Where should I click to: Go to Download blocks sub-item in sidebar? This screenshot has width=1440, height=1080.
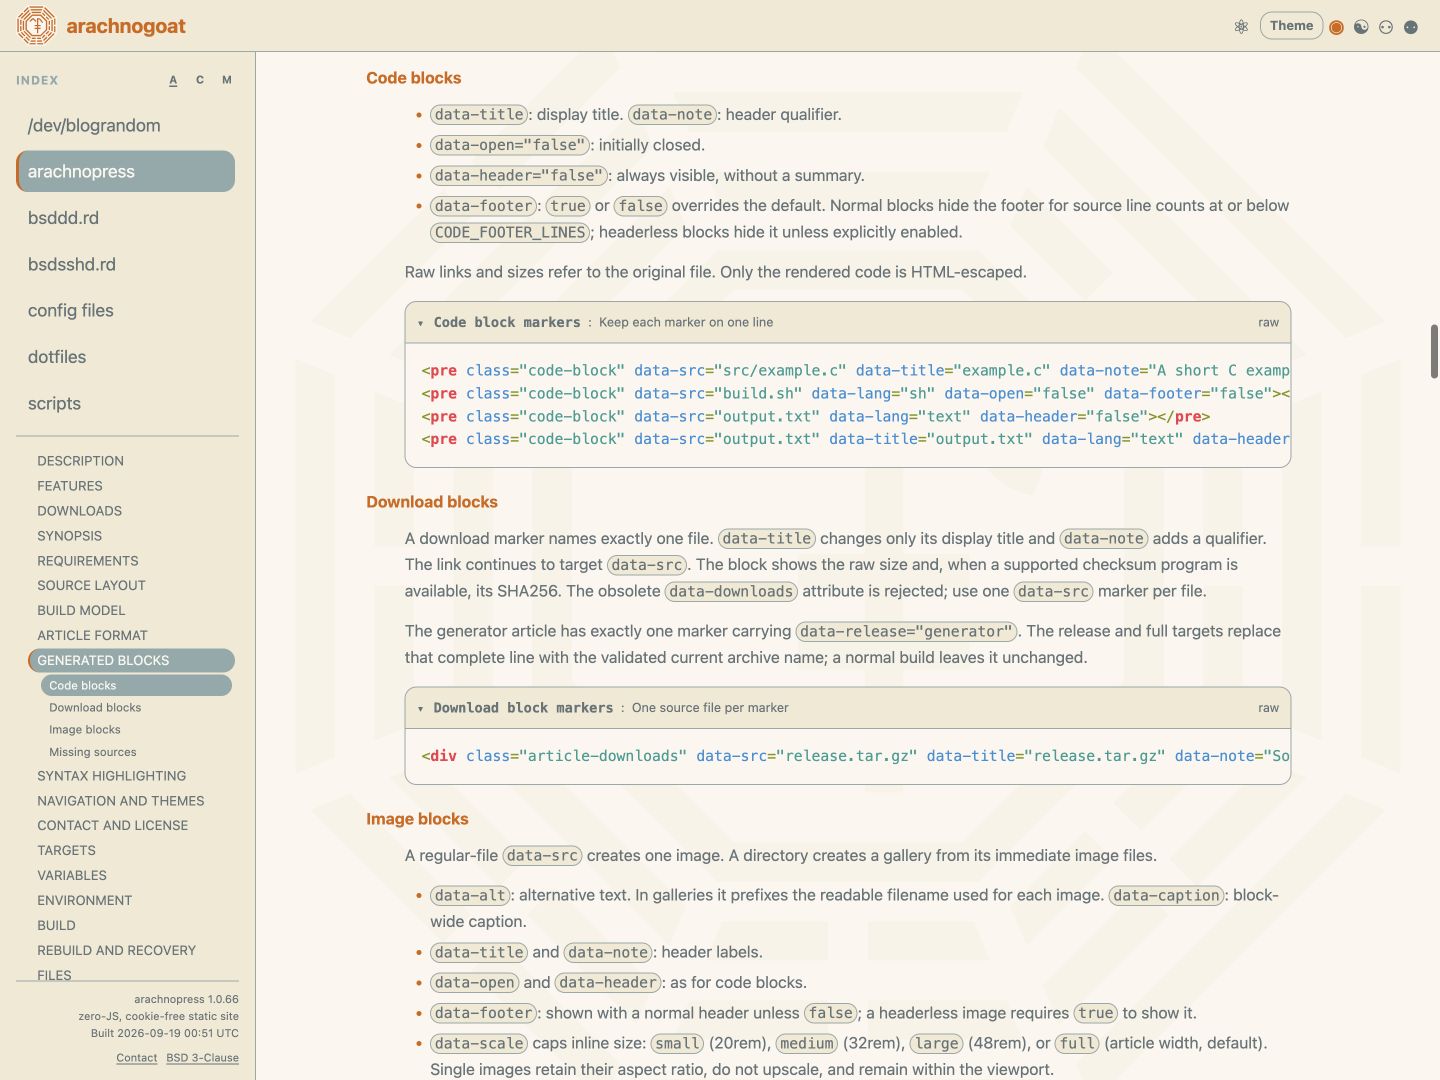coord(95,707)
